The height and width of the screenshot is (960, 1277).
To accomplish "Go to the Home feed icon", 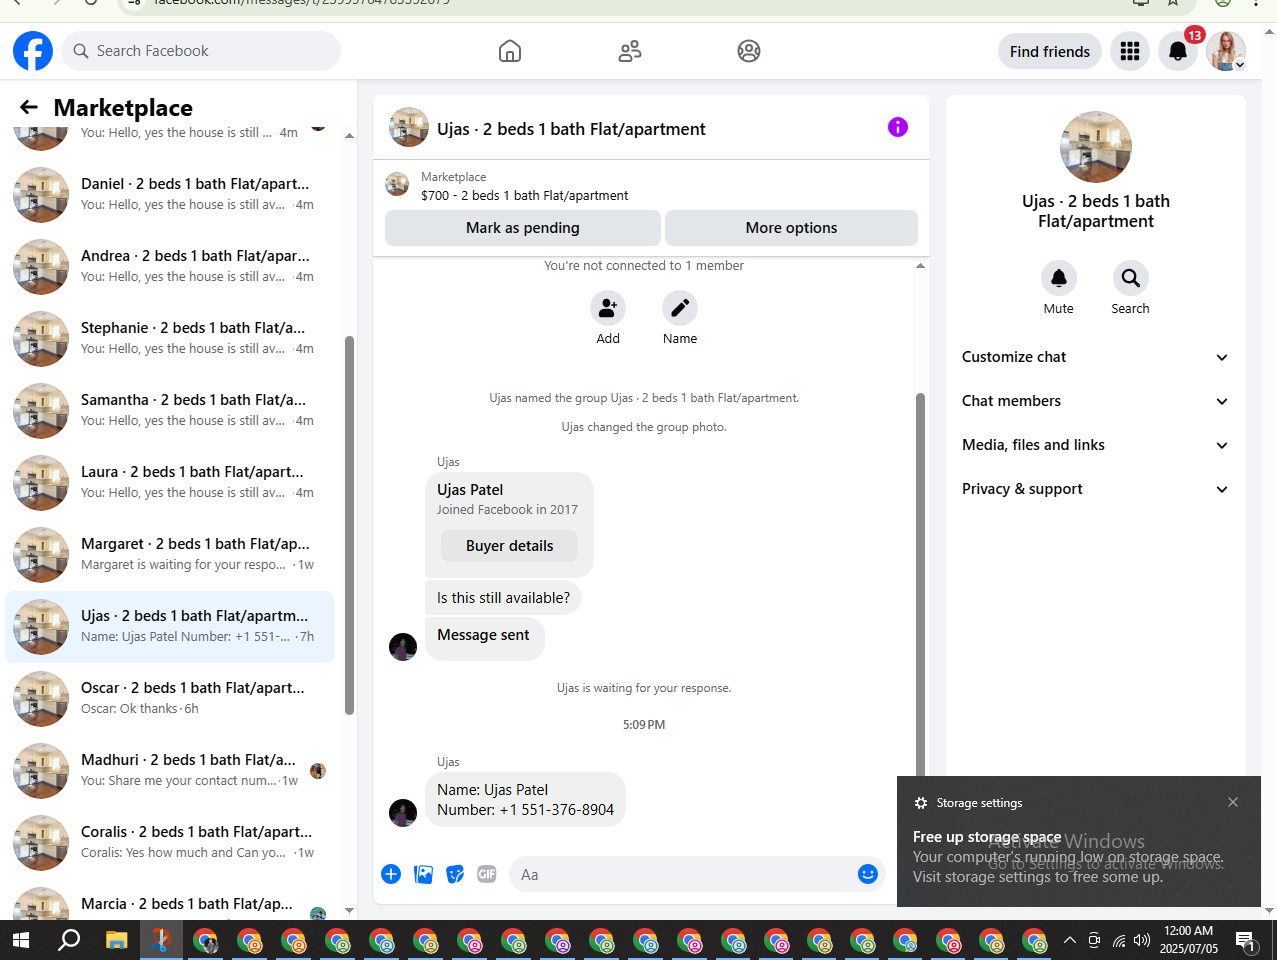I will click(510, 51).
